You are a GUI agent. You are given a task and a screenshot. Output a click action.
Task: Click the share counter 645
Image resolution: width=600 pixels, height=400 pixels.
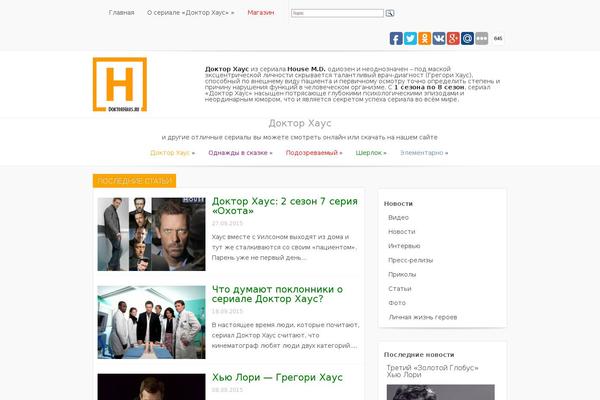pos(498,38)
